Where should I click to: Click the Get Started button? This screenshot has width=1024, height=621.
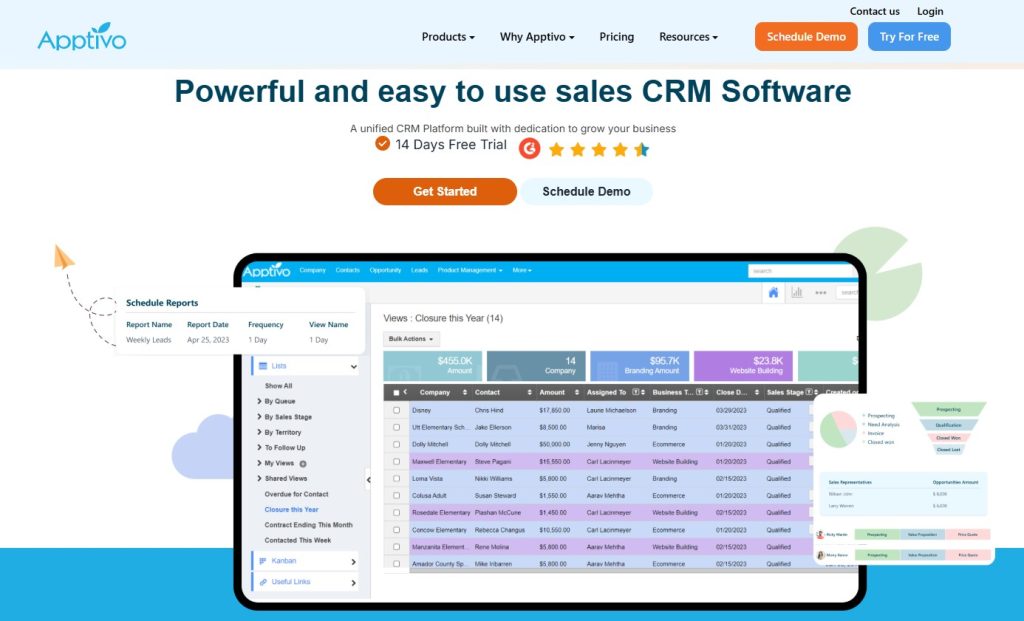point(445,191)
